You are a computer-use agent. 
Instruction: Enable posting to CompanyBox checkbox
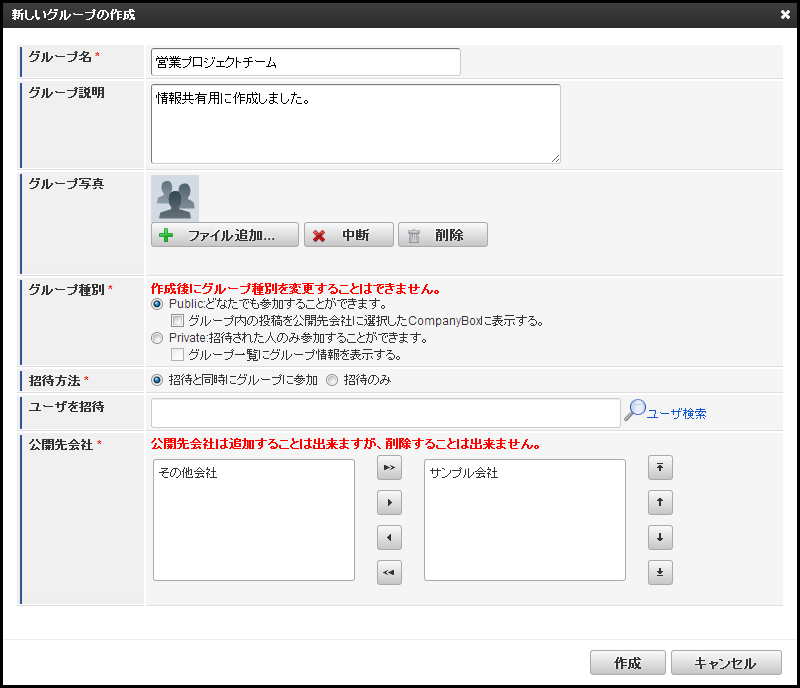(178, 321)
